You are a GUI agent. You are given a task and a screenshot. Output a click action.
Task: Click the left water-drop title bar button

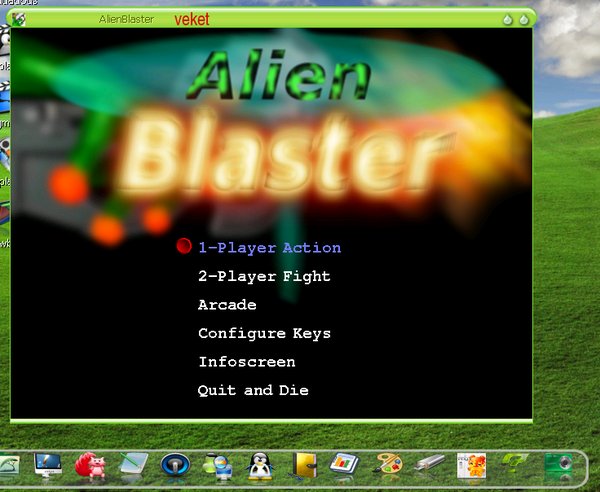click(507, 20)
